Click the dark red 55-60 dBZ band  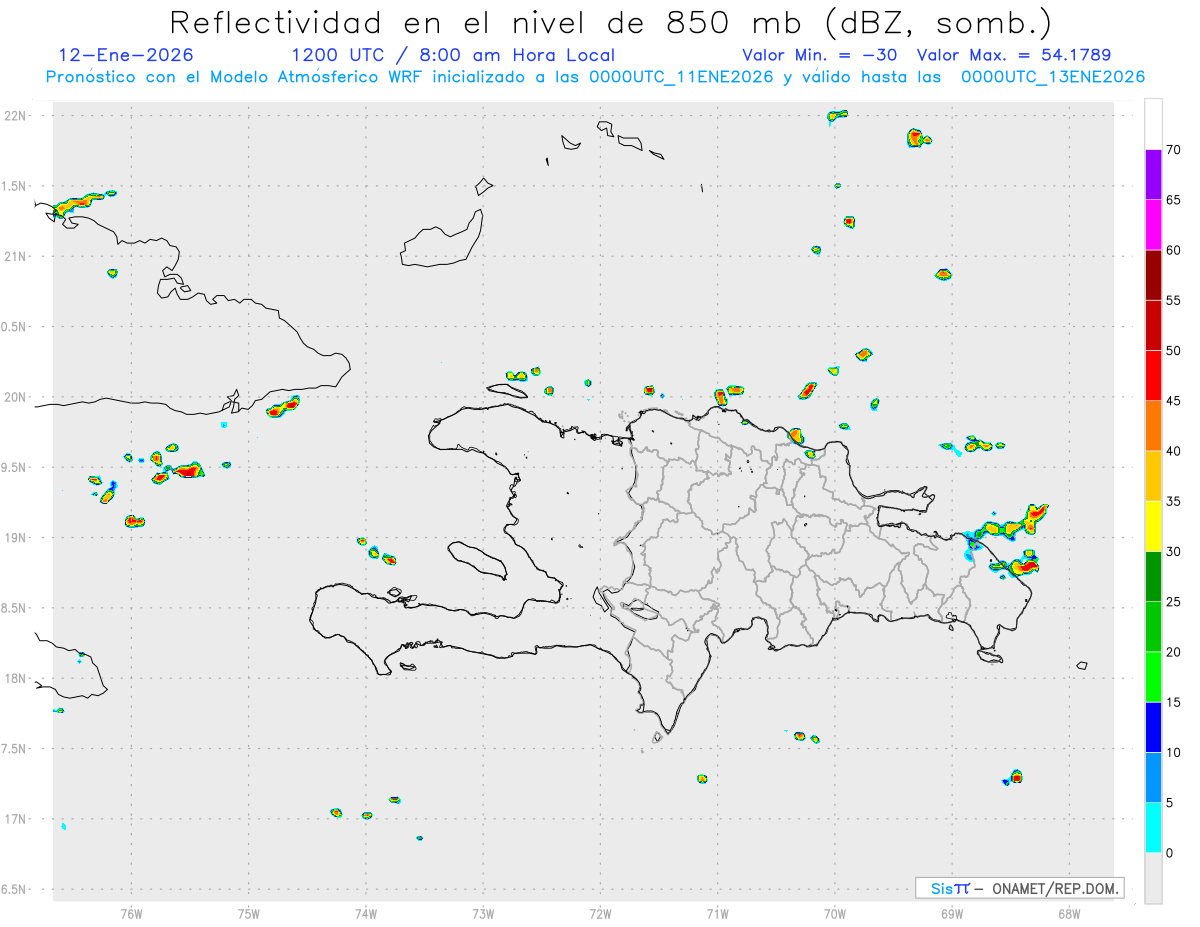(x=1153, y=275)
